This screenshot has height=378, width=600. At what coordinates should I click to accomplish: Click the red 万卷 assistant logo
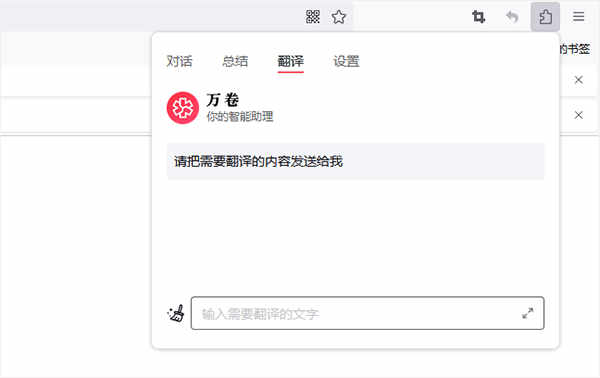pos(183,108)
